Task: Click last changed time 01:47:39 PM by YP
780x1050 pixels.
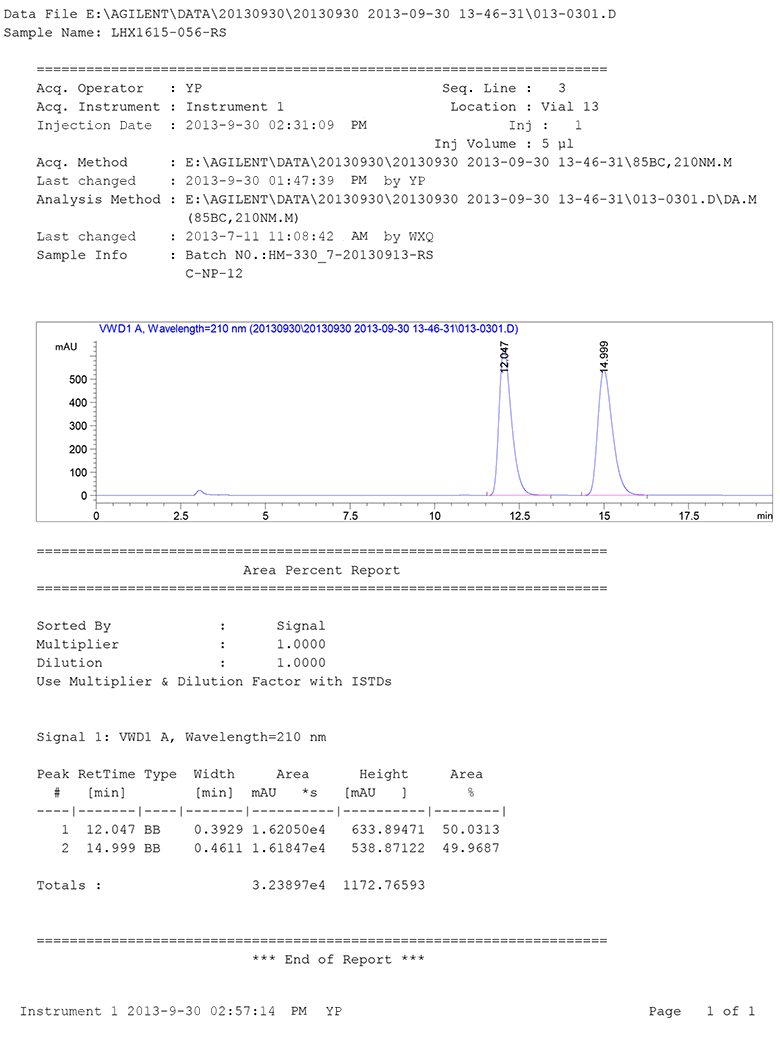Action: pos(343,181)
